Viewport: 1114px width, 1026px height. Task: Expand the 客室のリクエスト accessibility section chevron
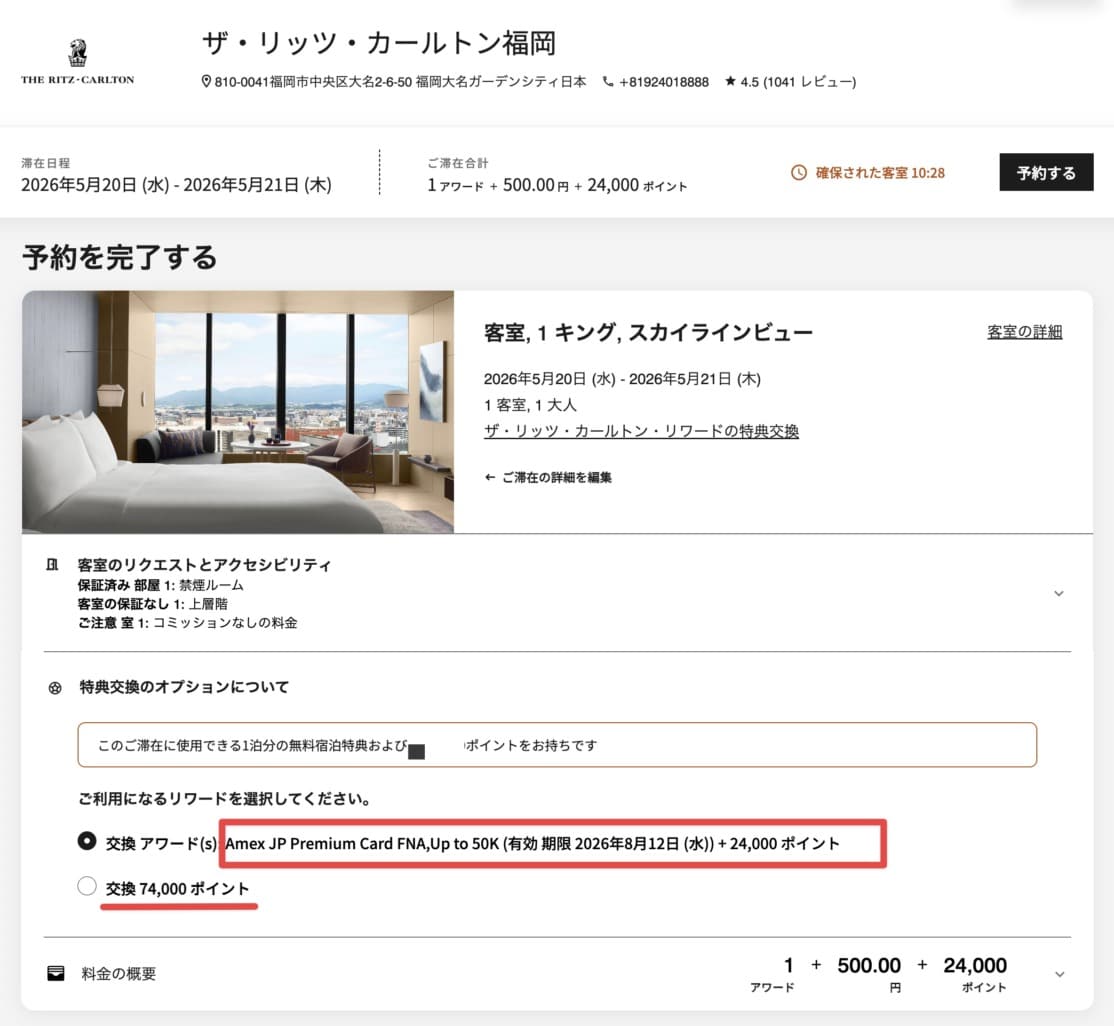tap(1058, 592)
